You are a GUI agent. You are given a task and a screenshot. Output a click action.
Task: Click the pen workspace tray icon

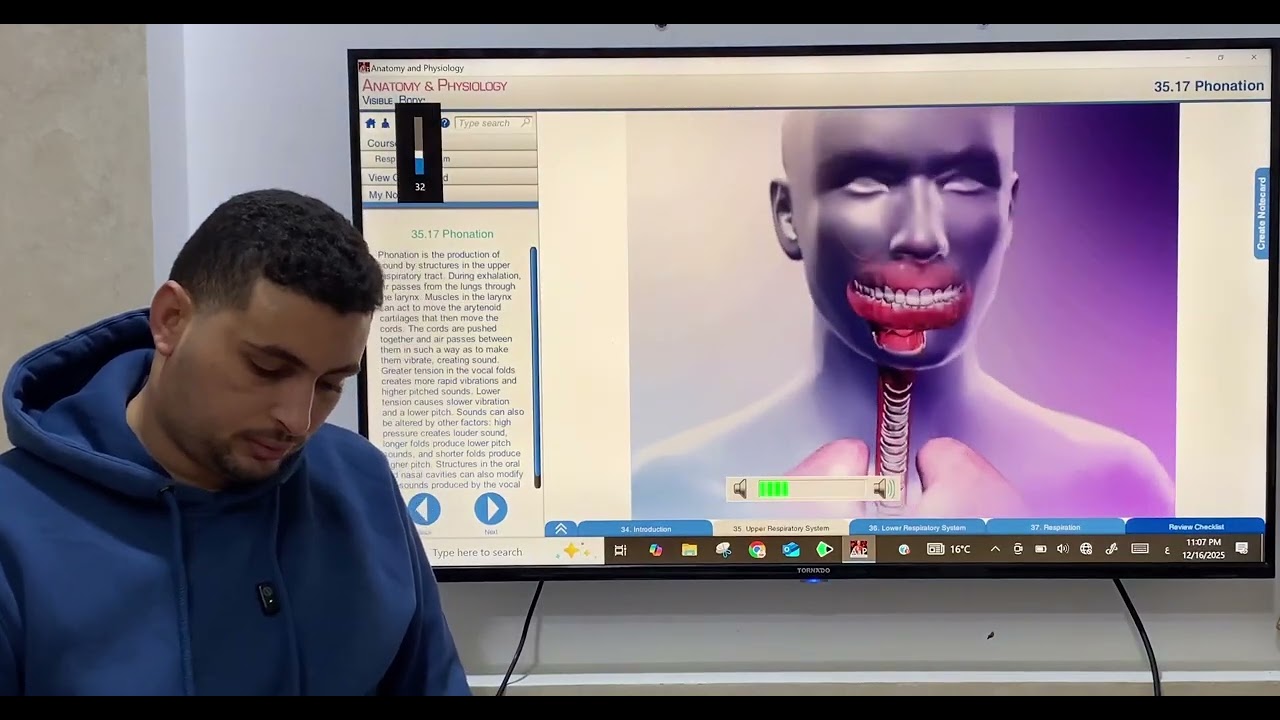[x=1111, y=549]
